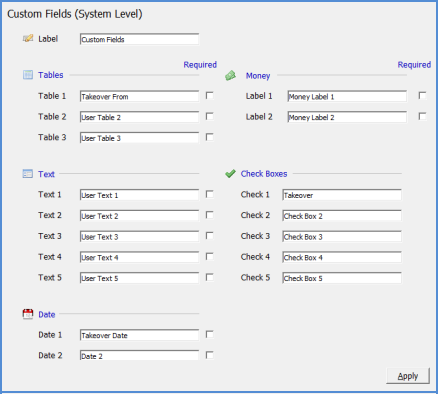The height and width of the screenshot is (394, 438).
Task: Select the Money Label 2 field
Action: (x=347, y=117)
